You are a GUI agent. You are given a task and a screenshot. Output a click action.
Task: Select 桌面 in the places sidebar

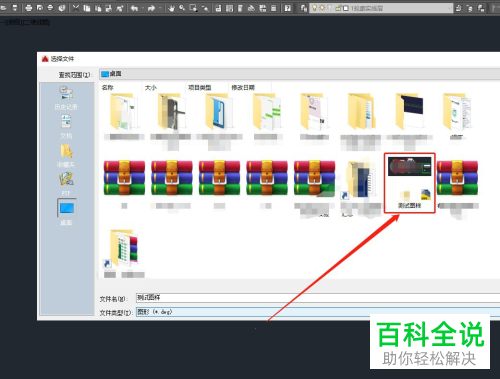[66, 212]
